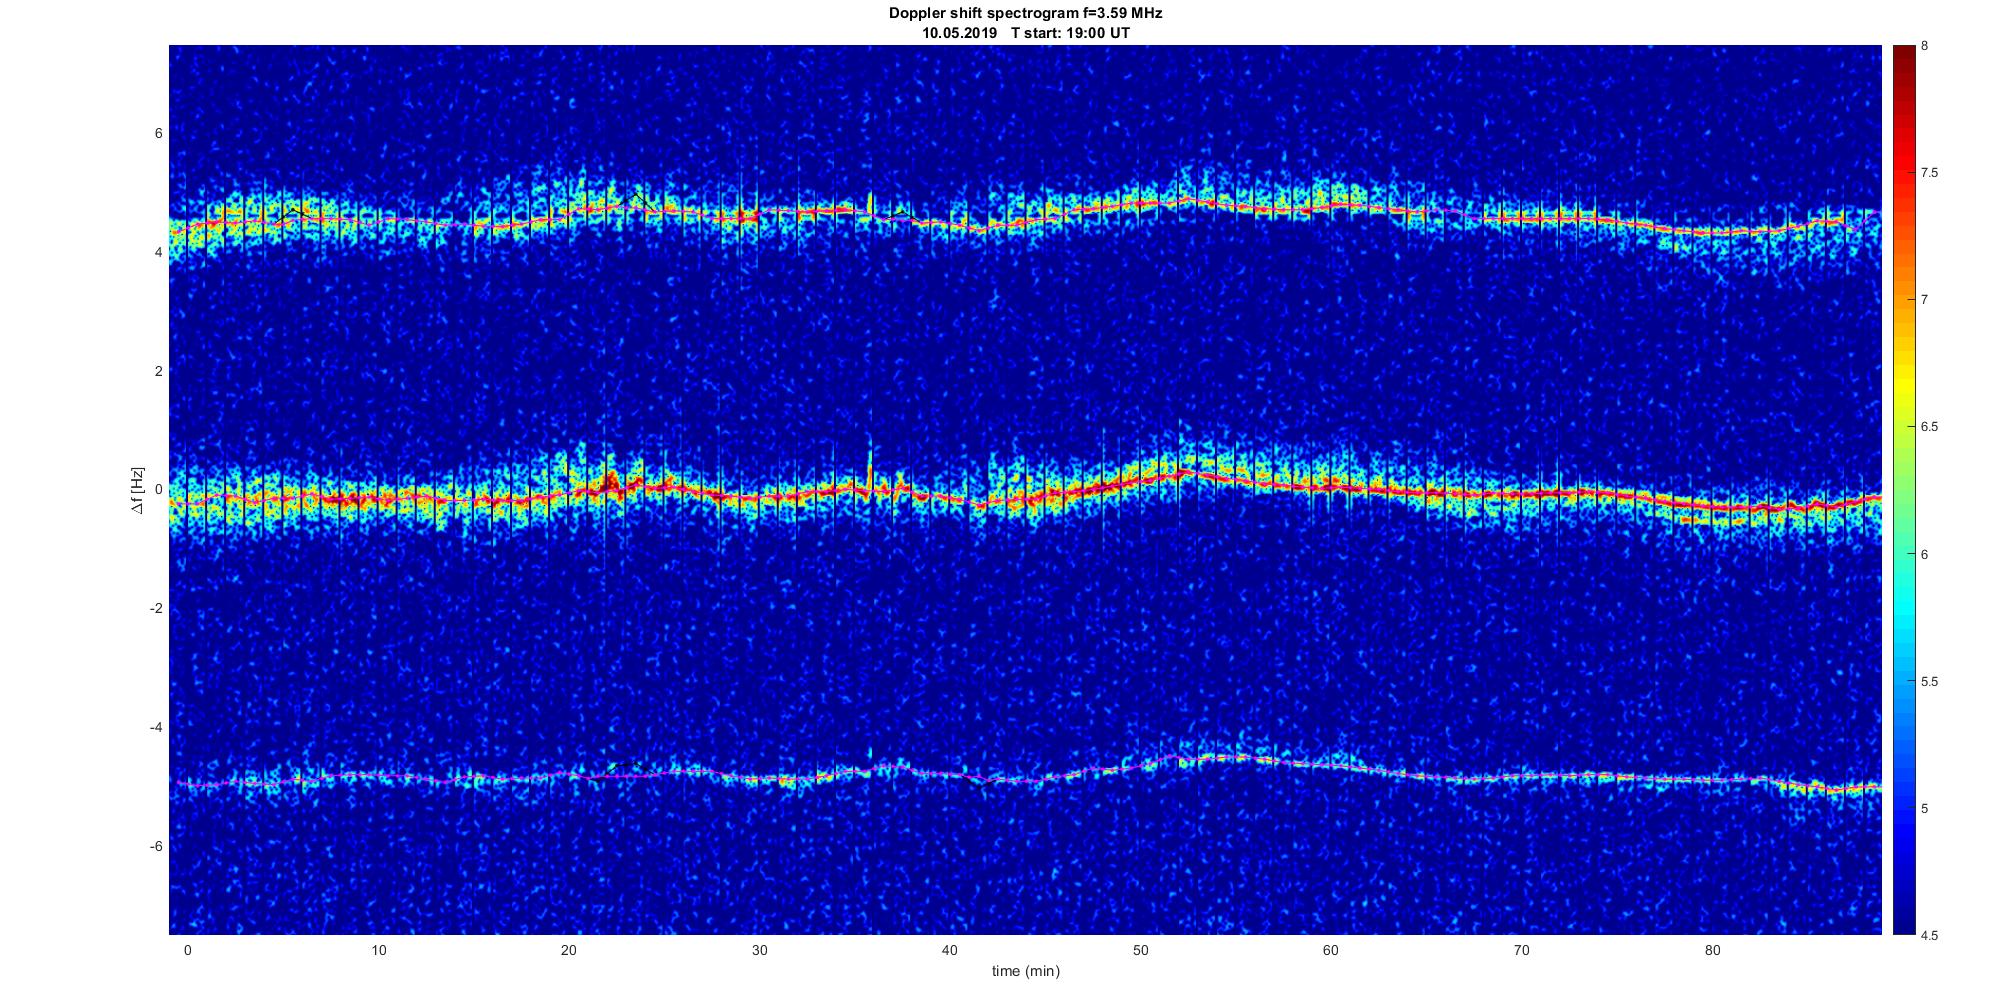Click the y-axis tick label 2
This screenshot has width=2000, height=1003.
pos(159,371)
